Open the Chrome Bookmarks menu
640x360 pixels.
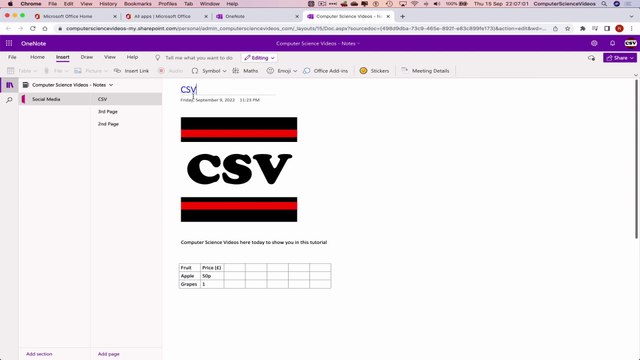tap(138, 4)
